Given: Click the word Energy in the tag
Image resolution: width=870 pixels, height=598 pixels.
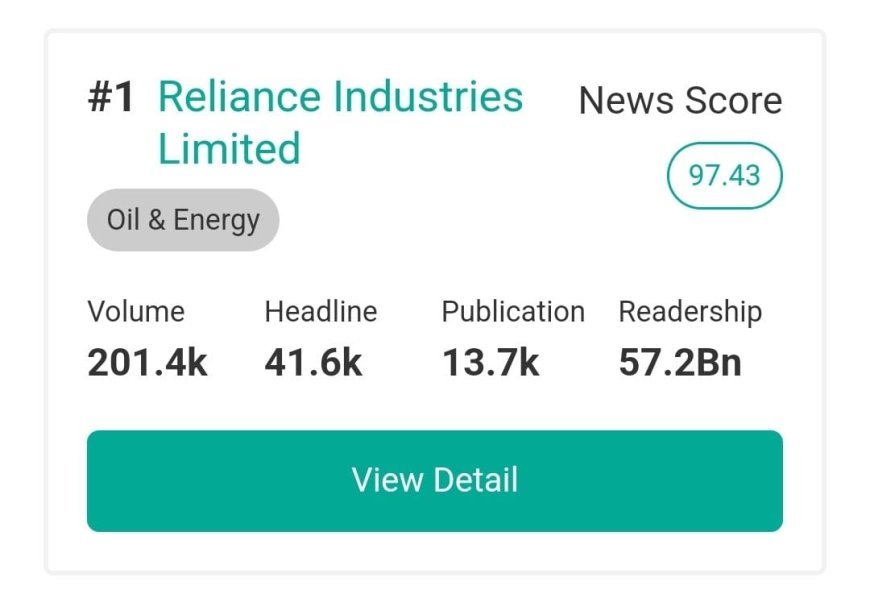Looking at the screenshot, I should coord(216,221).
